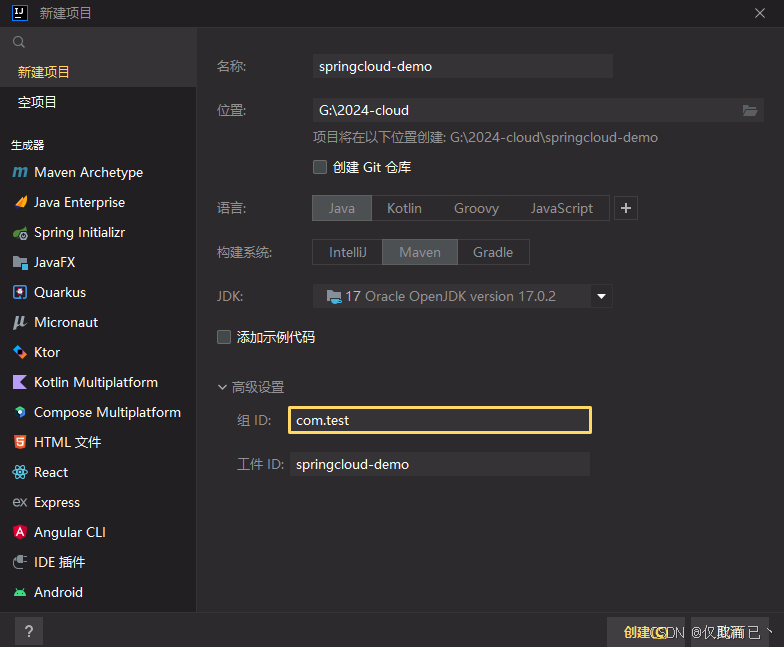The image size is (784, 647).
Task: Open the folder browse icon in 位置 field
Action: (x=750, y=110)
